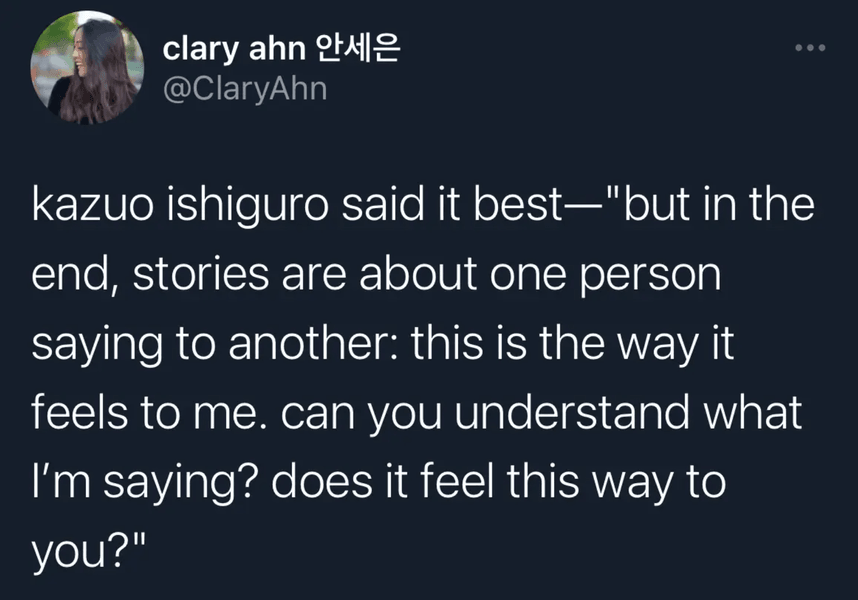
Task: Click the phrase this is the way it
Action: 572,345
